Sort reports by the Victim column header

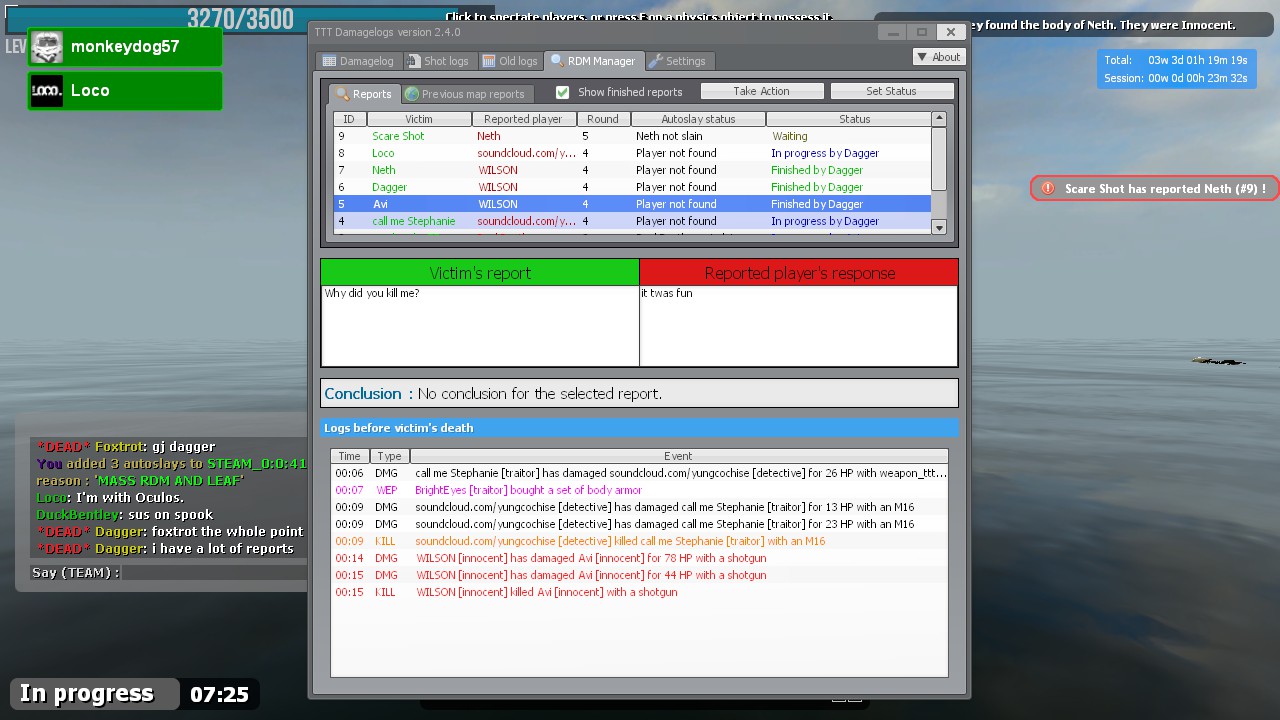click(x=419, y=119)
